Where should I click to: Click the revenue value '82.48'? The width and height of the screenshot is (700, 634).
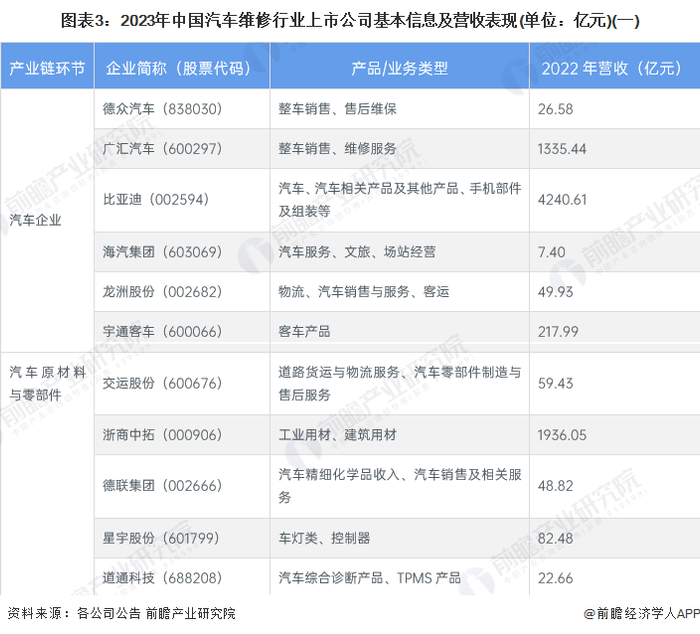pyautogui.click(x=555, y=538)
